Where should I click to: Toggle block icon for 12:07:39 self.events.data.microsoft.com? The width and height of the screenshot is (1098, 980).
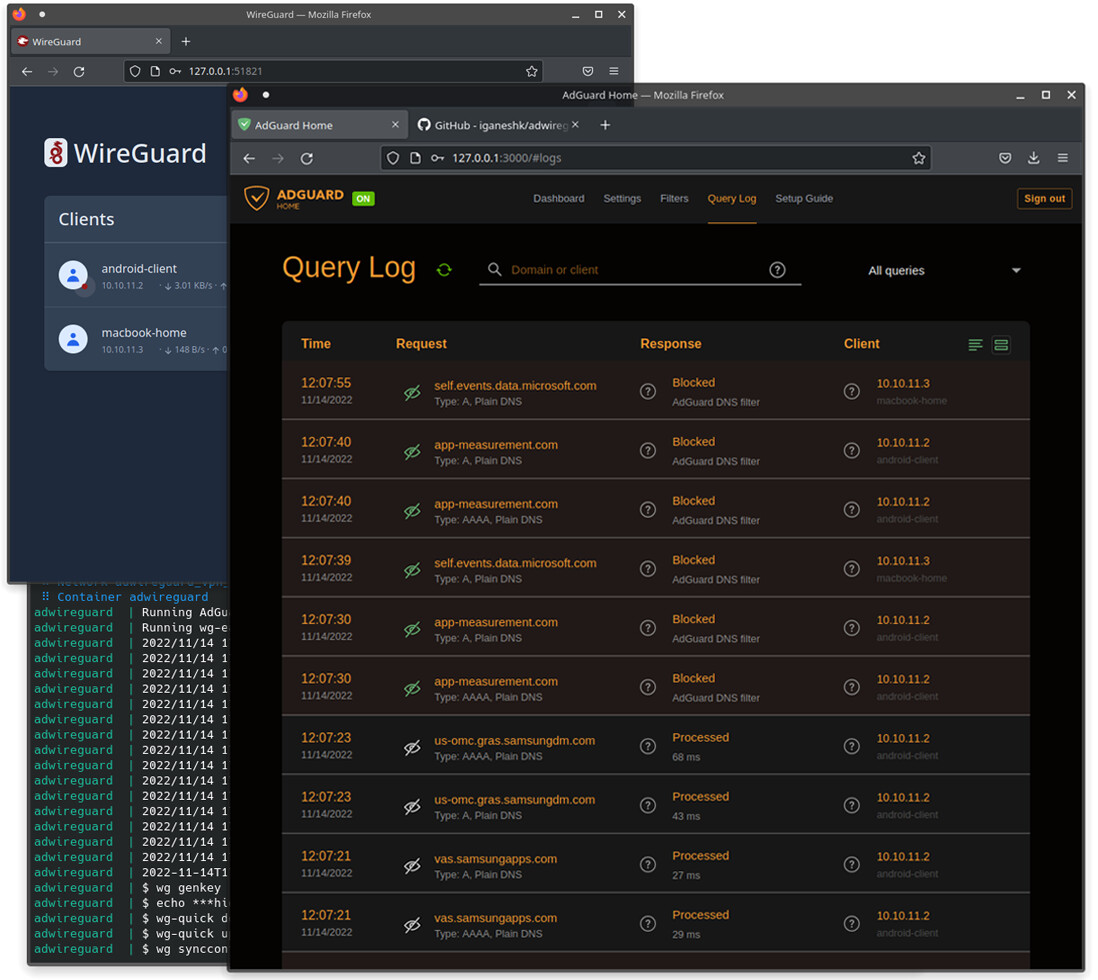pos(412,571)
